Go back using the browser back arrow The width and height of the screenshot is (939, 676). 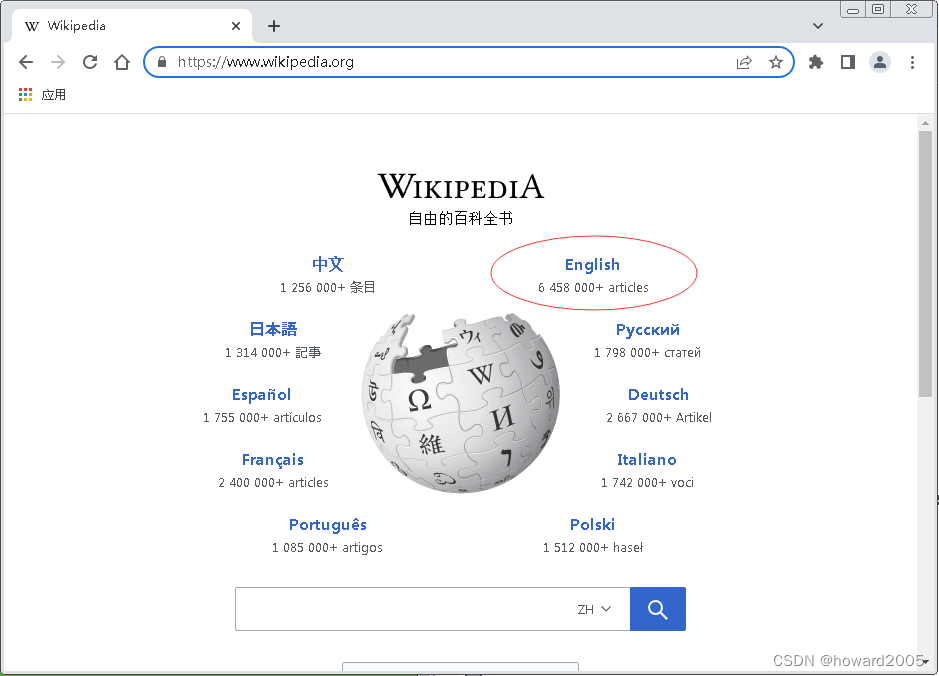[26, 62]
